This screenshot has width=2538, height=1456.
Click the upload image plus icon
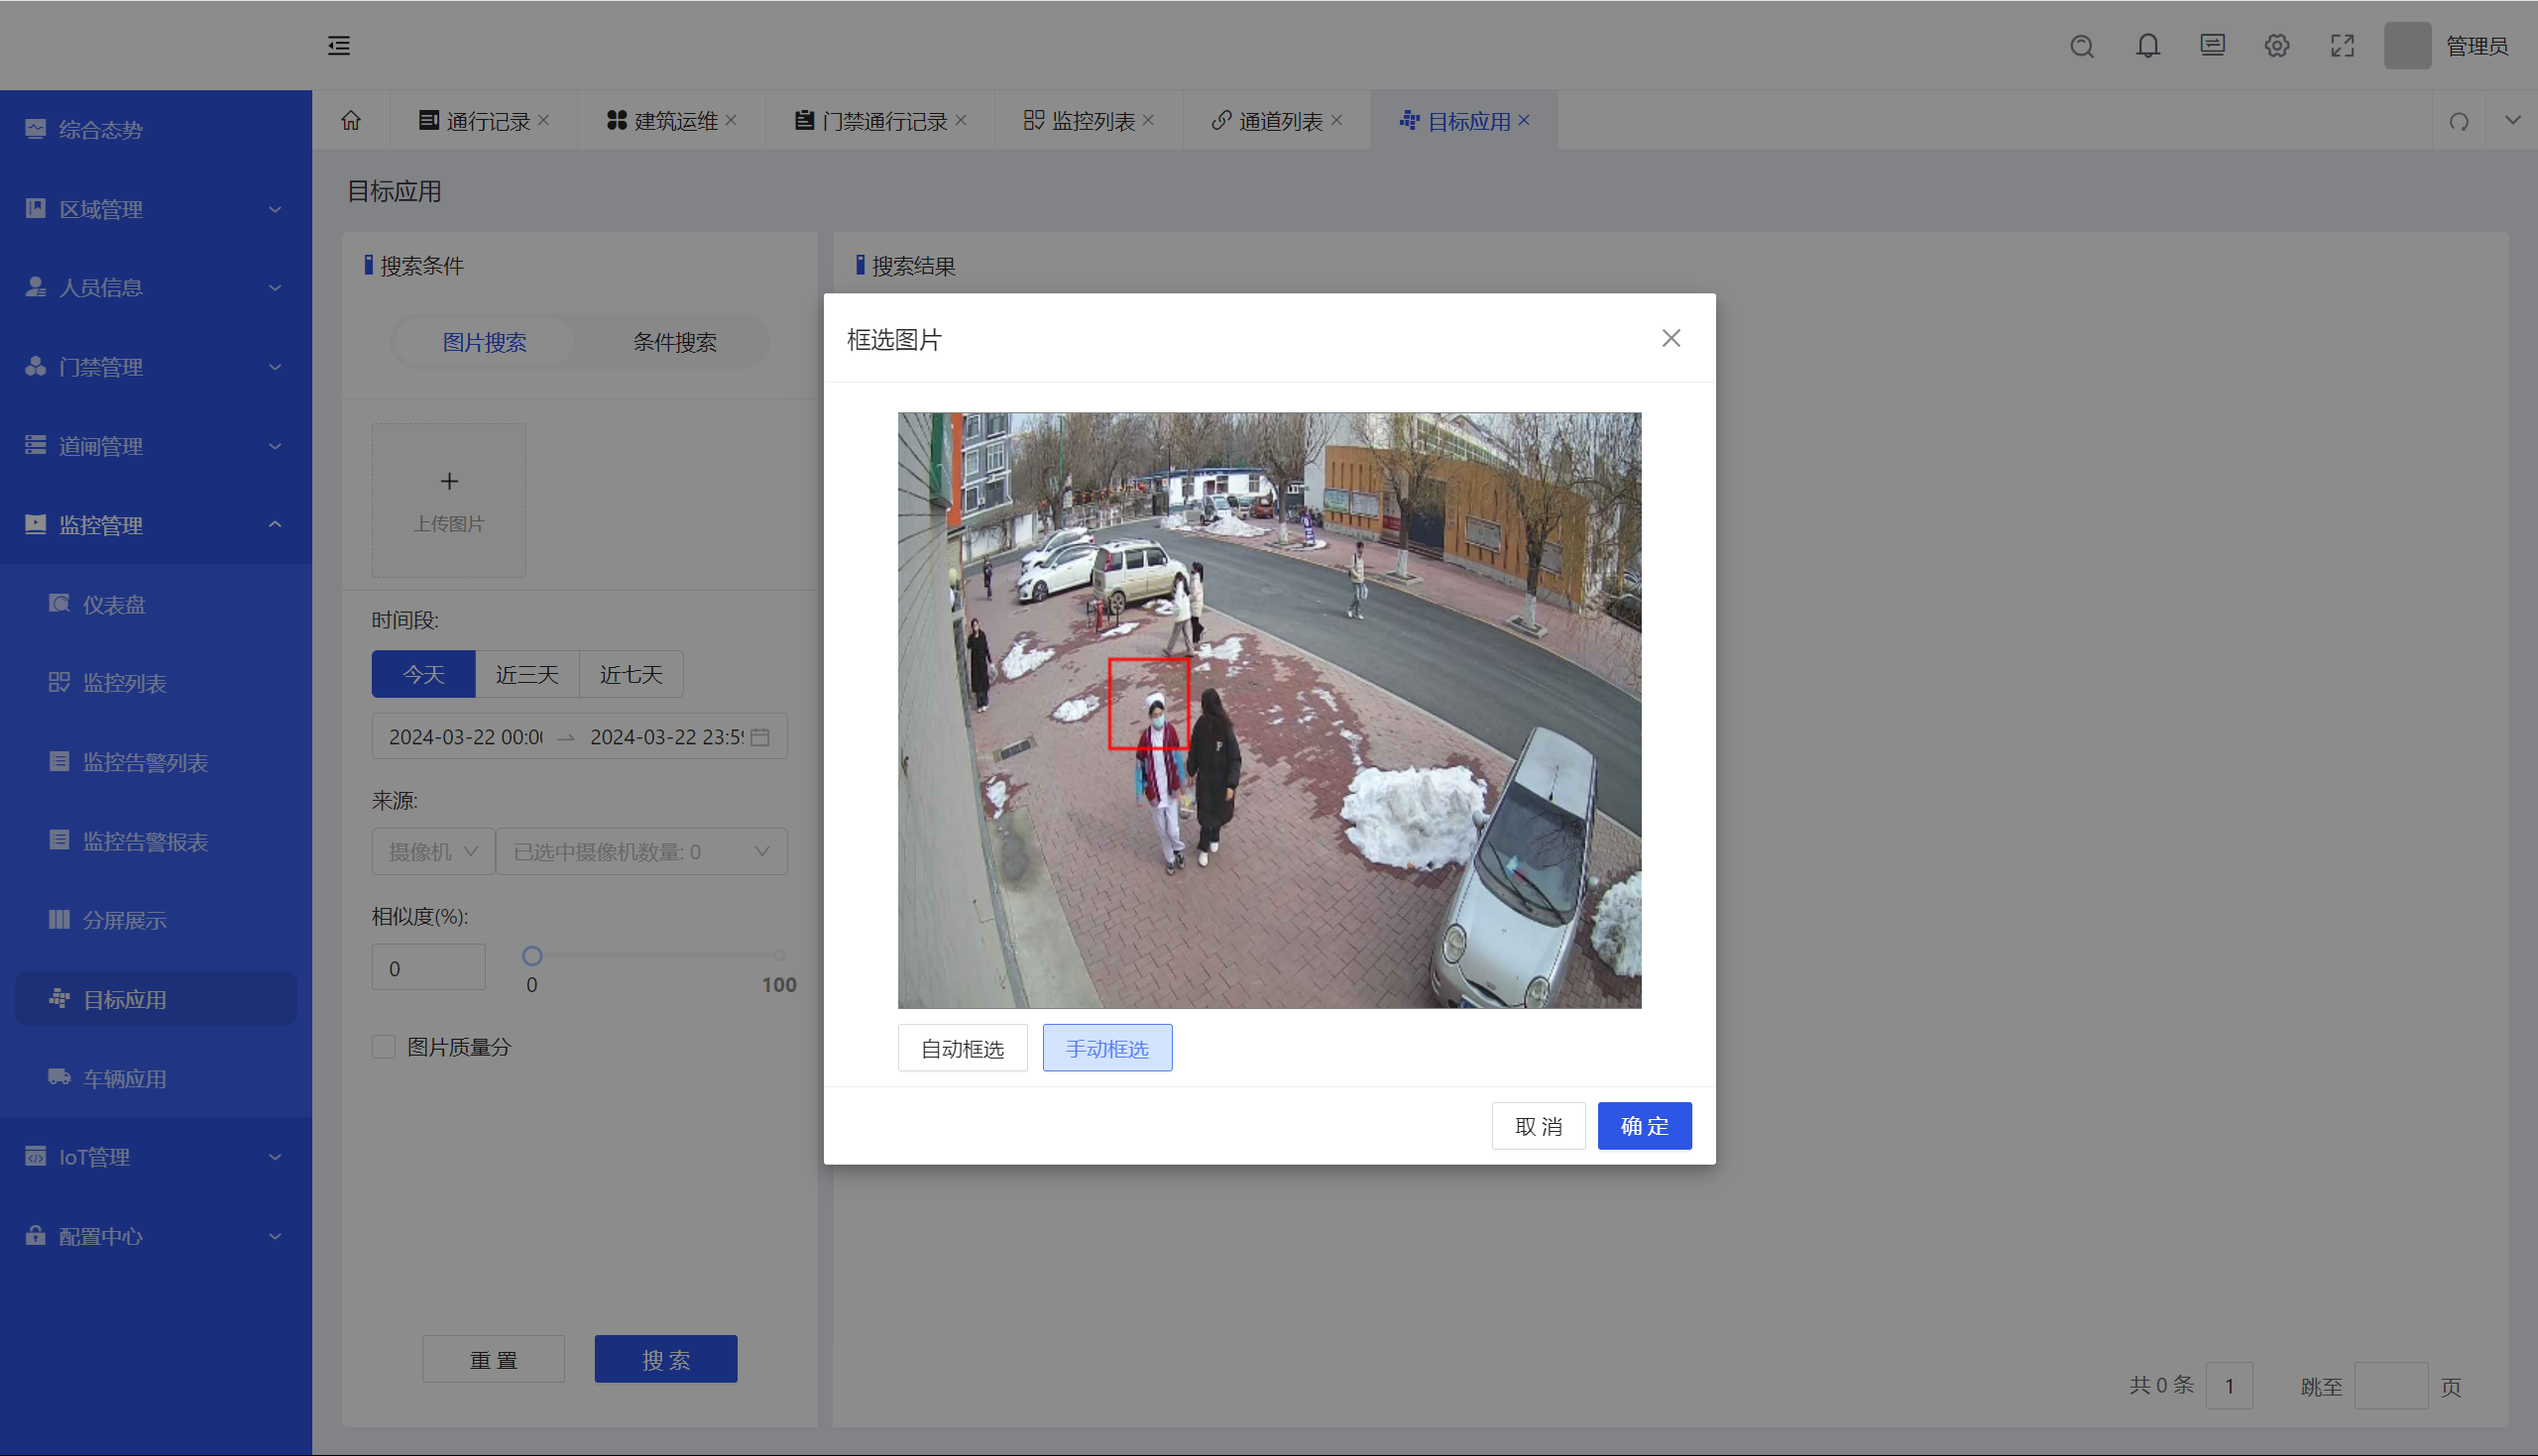point(449,481)
